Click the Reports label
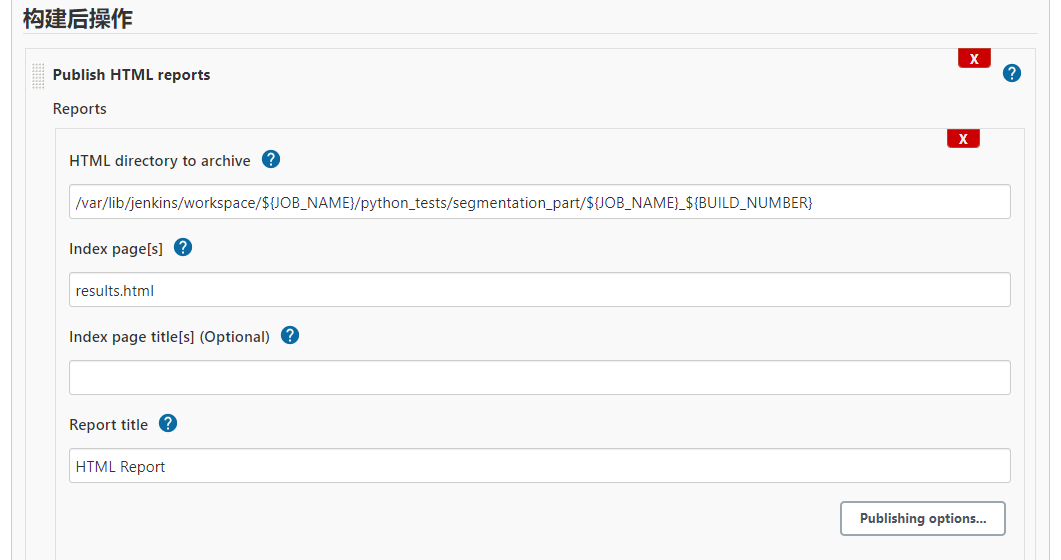The height and width of the screenshot is (560, 1061). point(79,108)
